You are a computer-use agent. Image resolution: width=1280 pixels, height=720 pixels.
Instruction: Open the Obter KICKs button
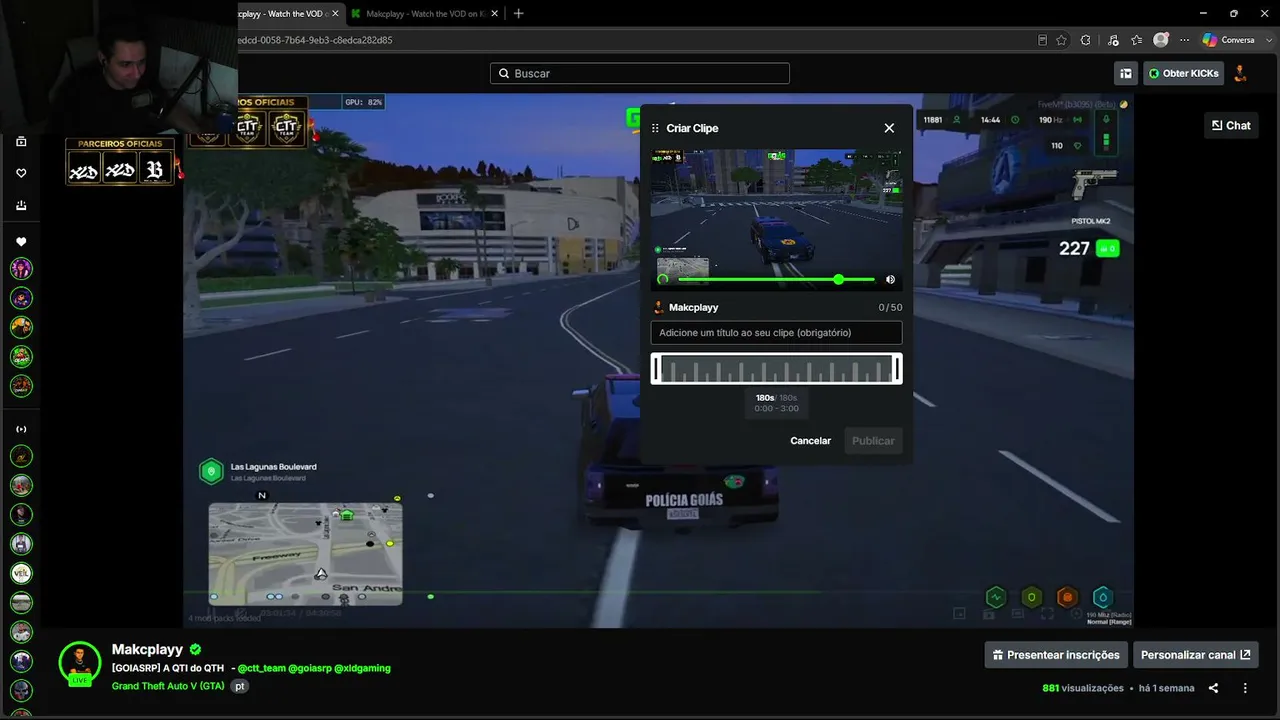coord(1183,73)
